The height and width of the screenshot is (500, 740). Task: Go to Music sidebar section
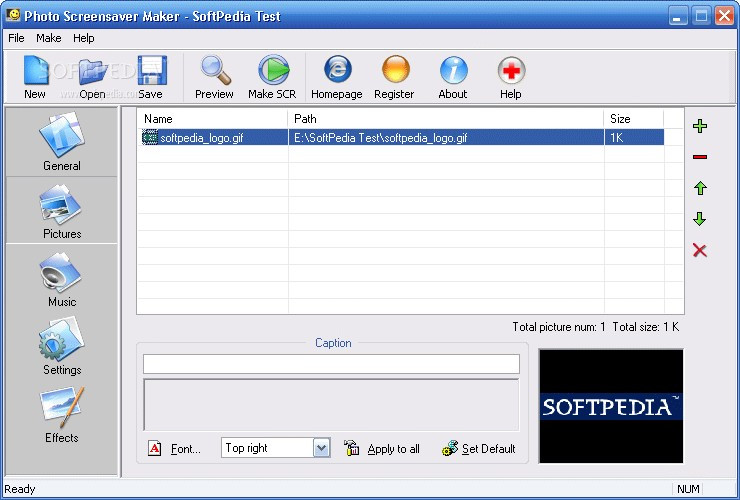(62, 279)
